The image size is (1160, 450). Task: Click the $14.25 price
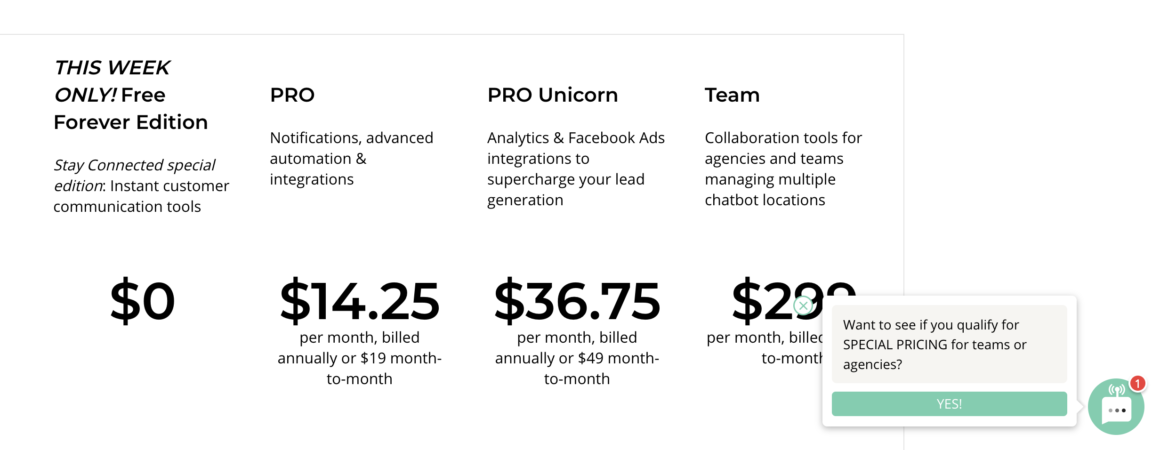359,301
